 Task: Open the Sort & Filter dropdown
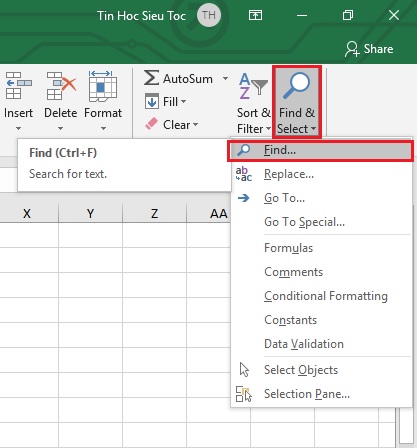(268, 129)
